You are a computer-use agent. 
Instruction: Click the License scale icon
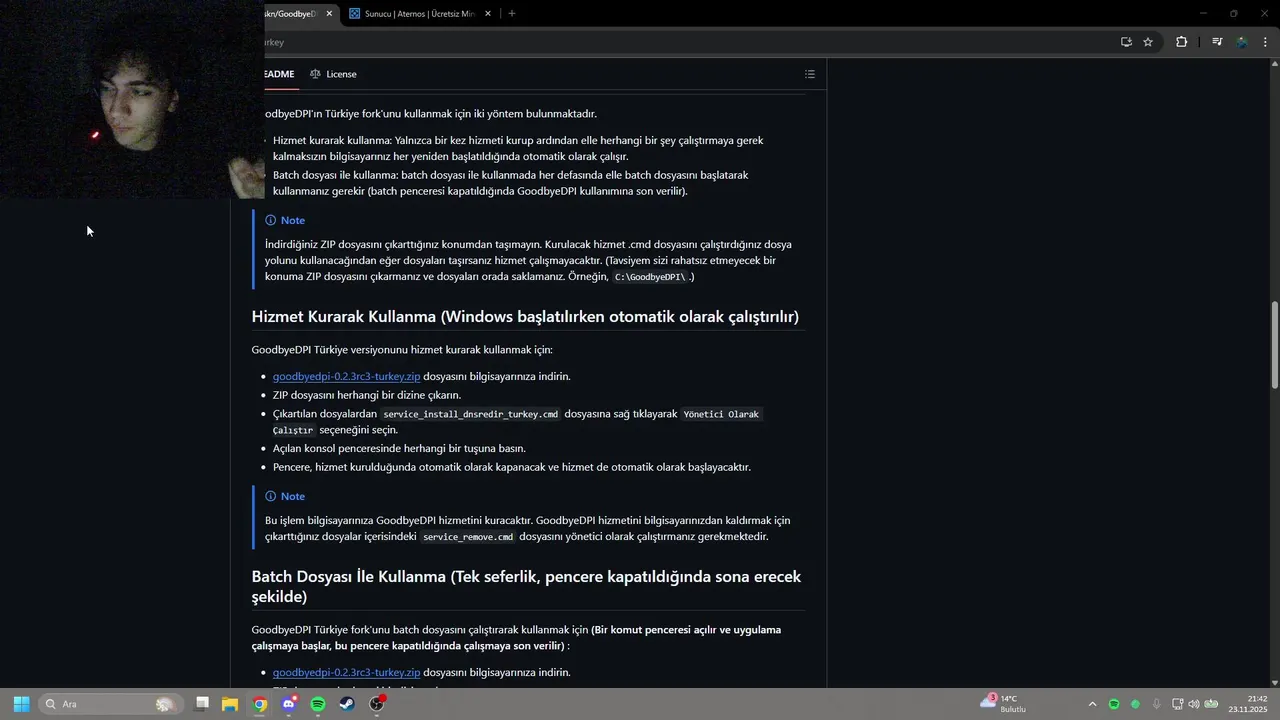click(x=315, y=74)
